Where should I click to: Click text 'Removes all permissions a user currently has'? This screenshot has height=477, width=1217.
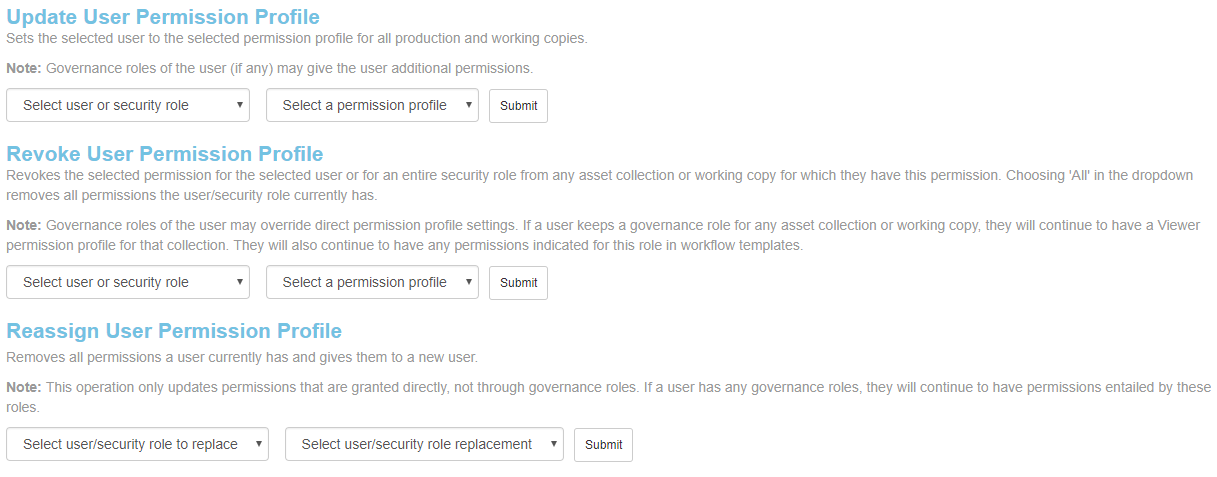242,357
